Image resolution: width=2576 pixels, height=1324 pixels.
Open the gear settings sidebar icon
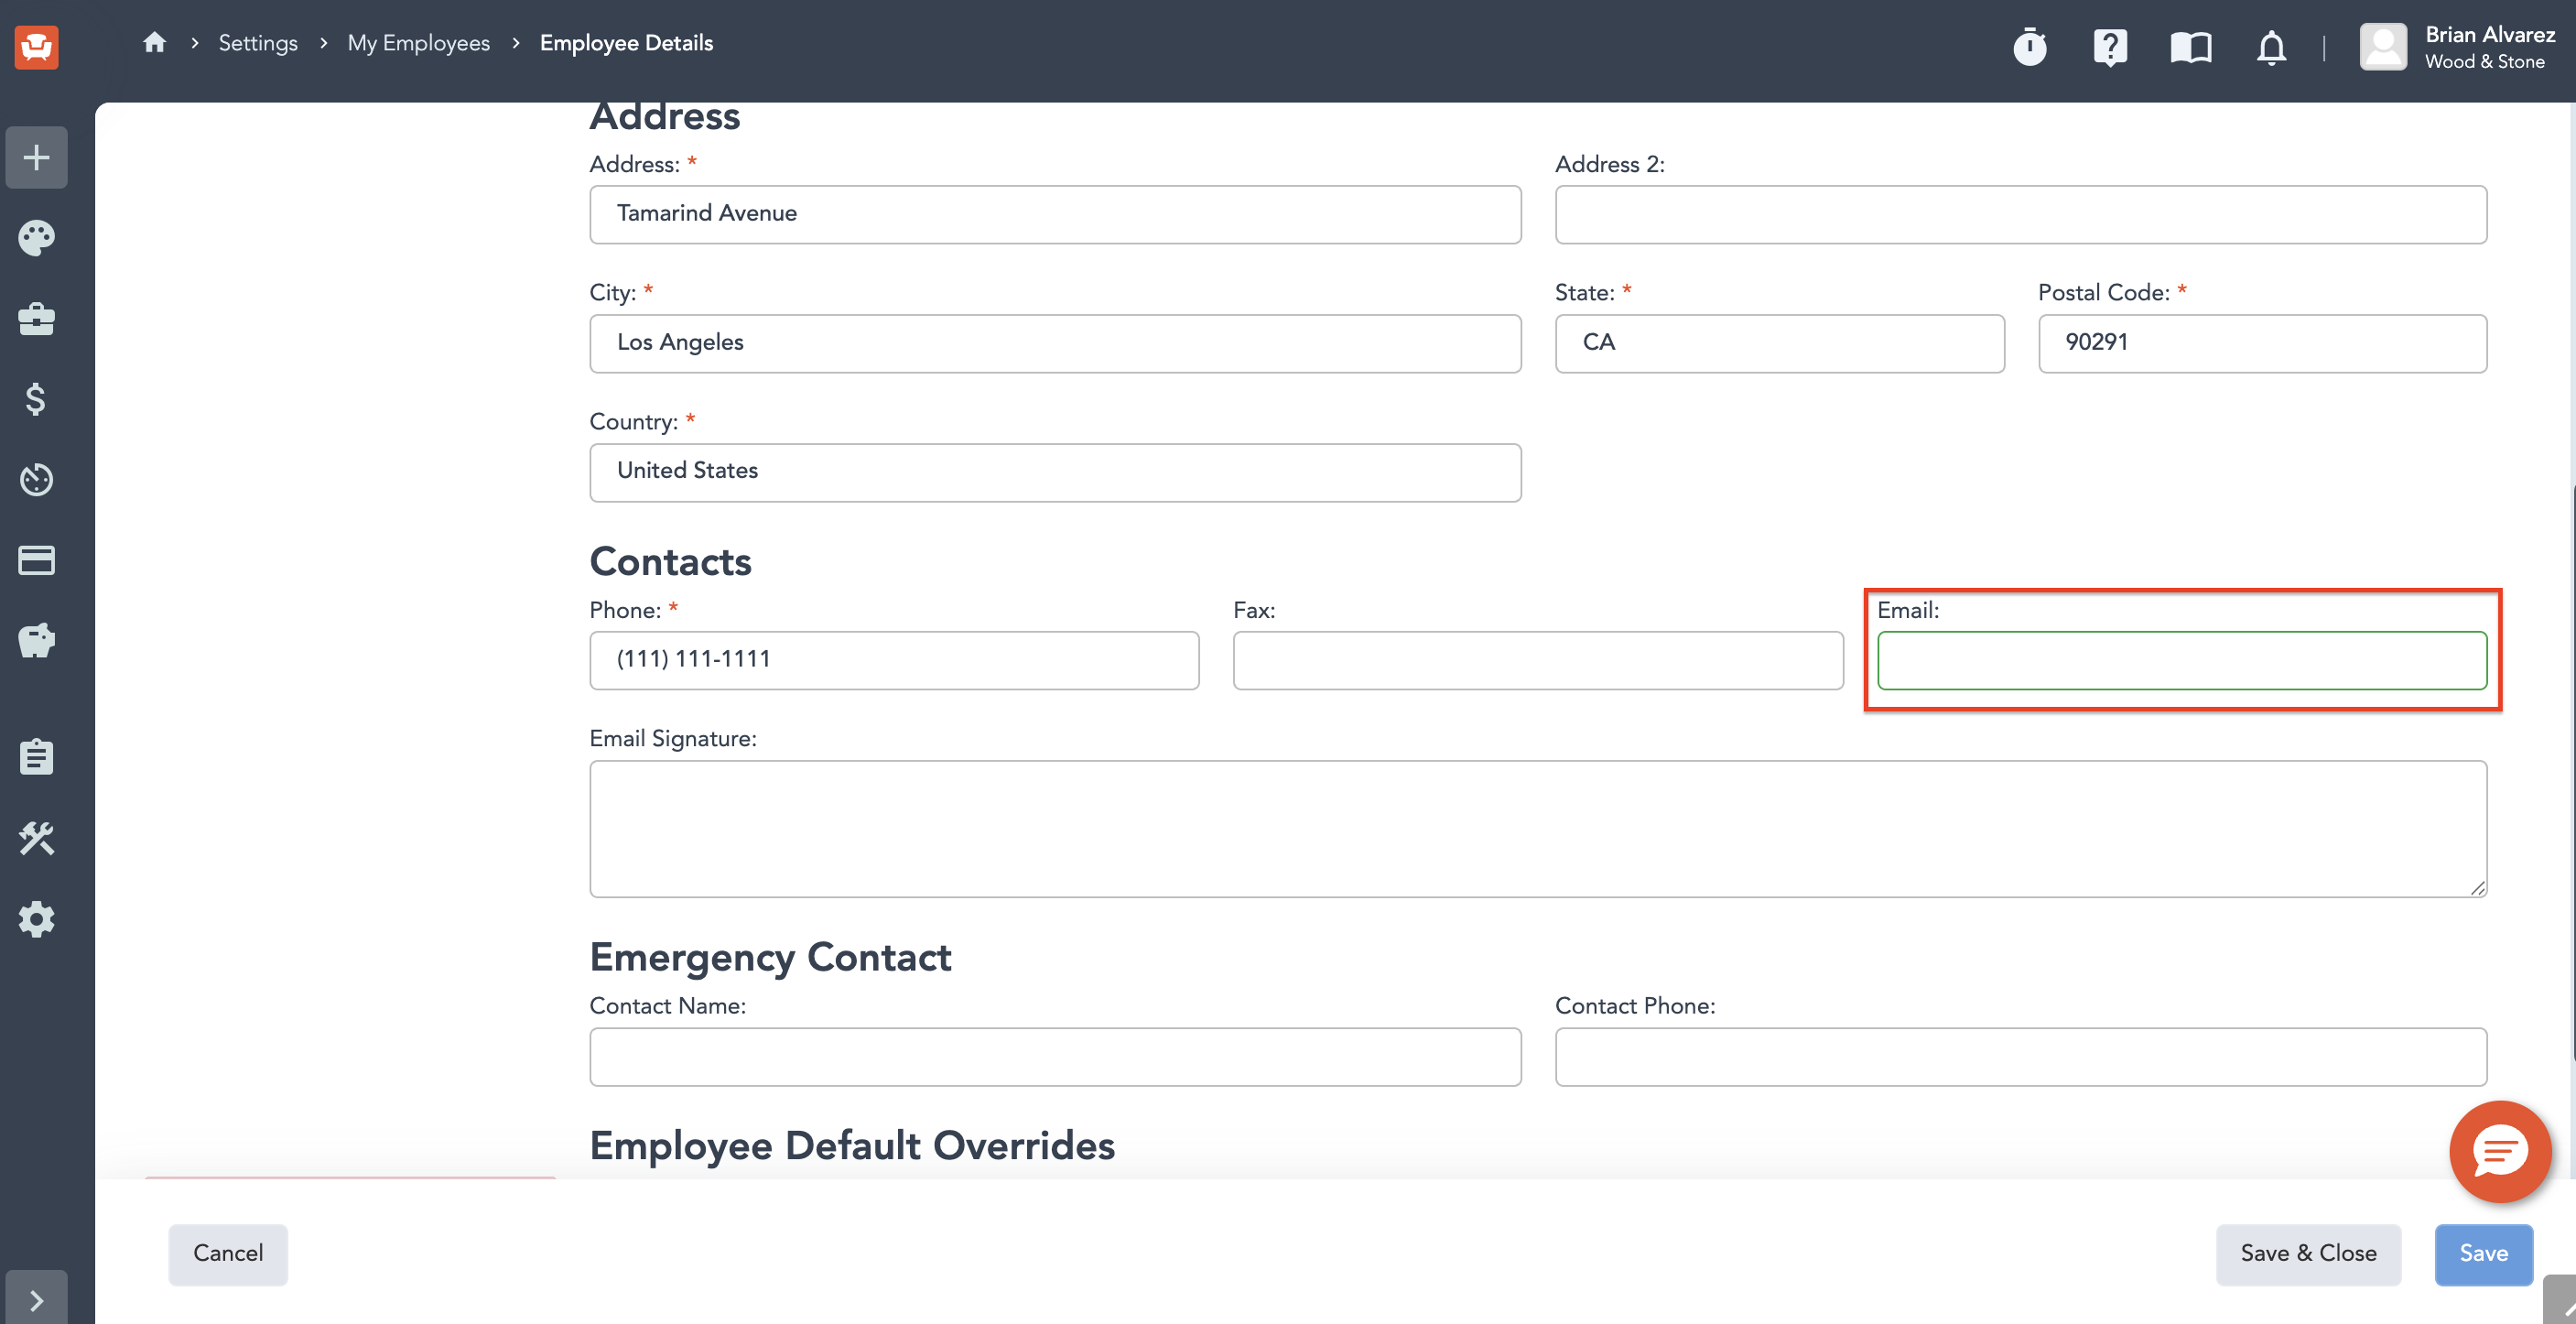(x=37, y=919)
